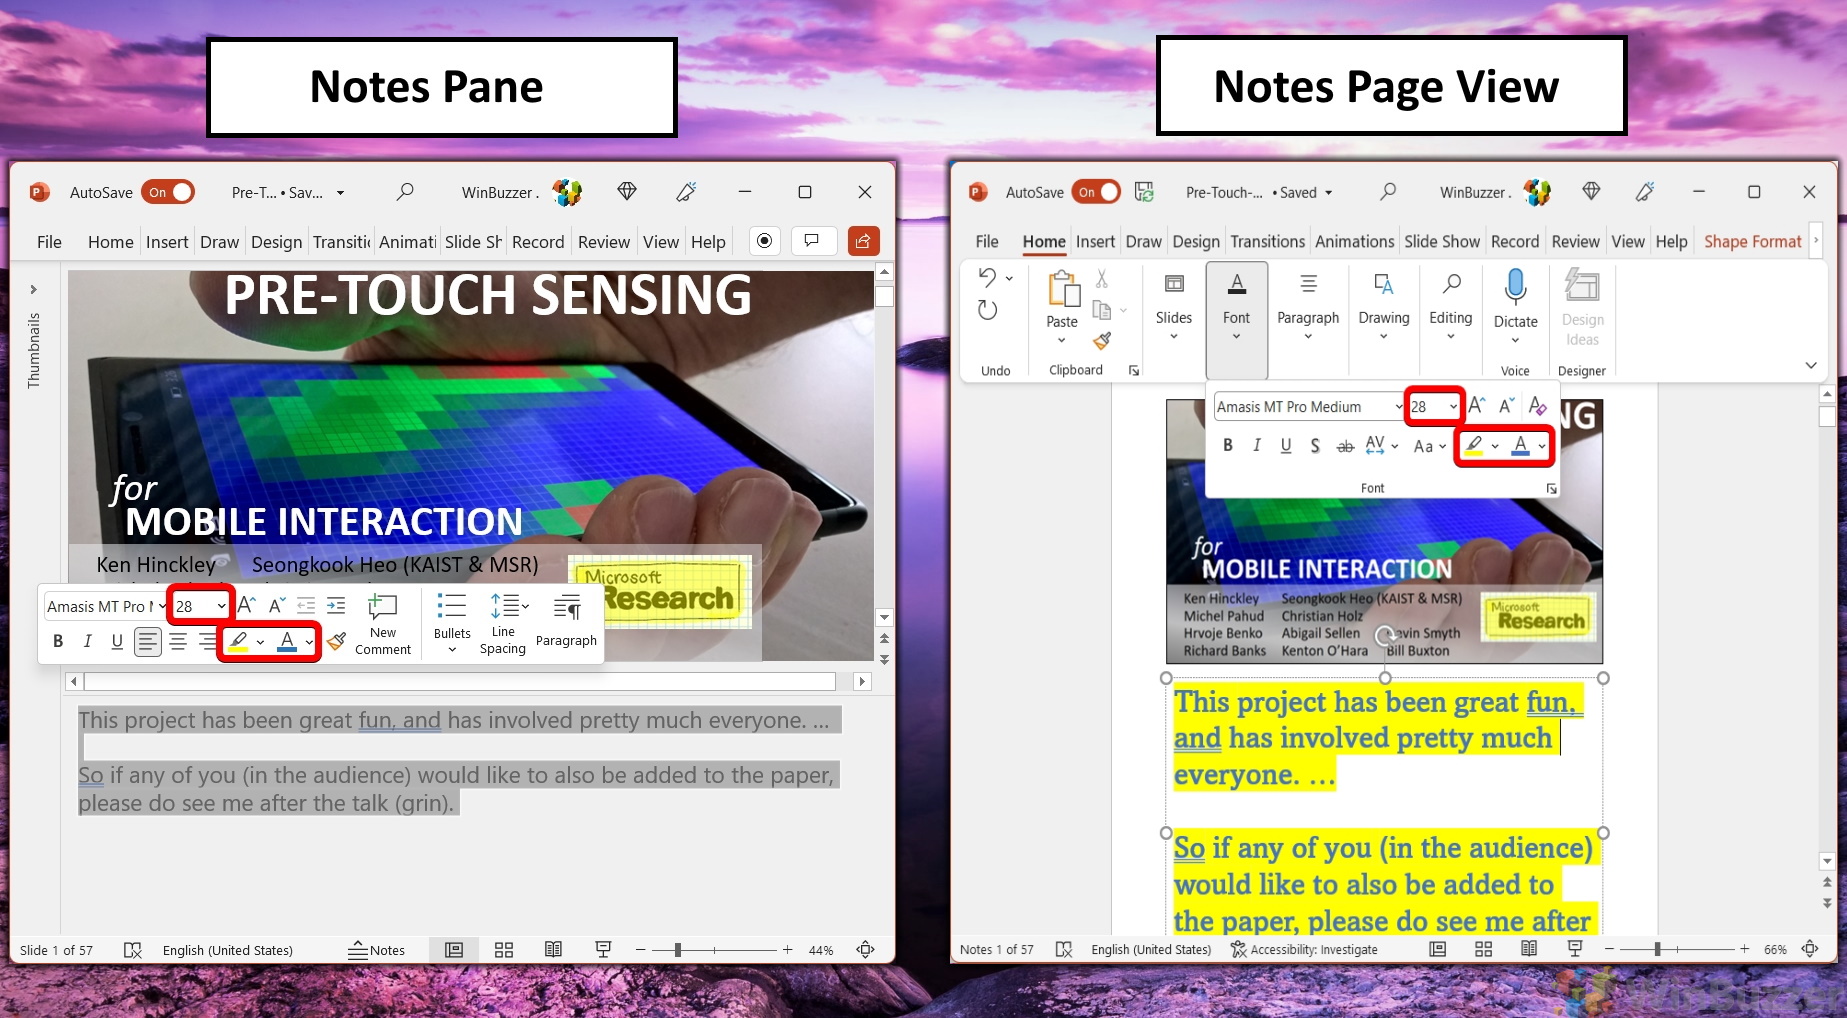
Task: Expand Bullets dropdown in left mini toolbar
Action: pos(452,650)
